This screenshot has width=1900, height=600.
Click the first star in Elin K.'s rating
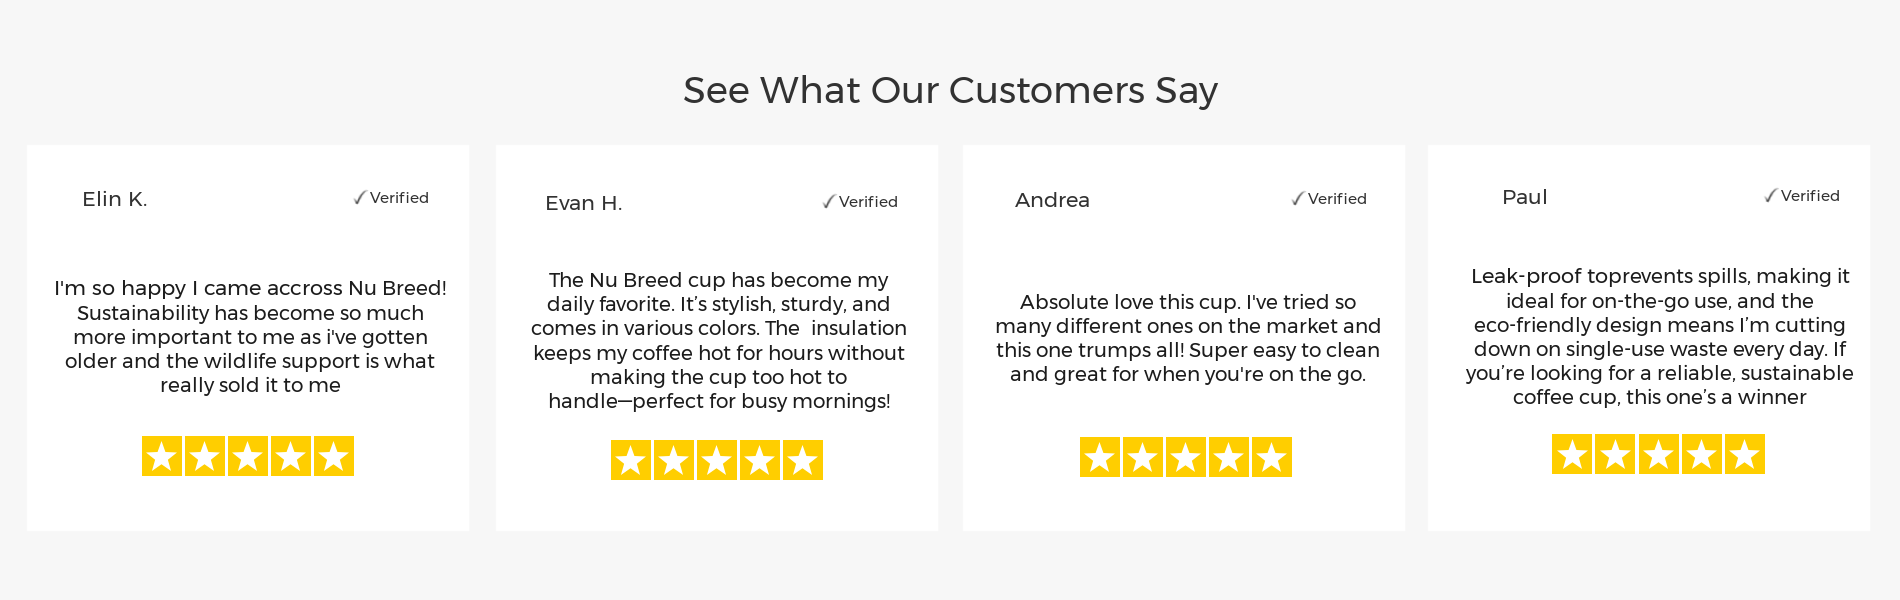pos(162,457)
